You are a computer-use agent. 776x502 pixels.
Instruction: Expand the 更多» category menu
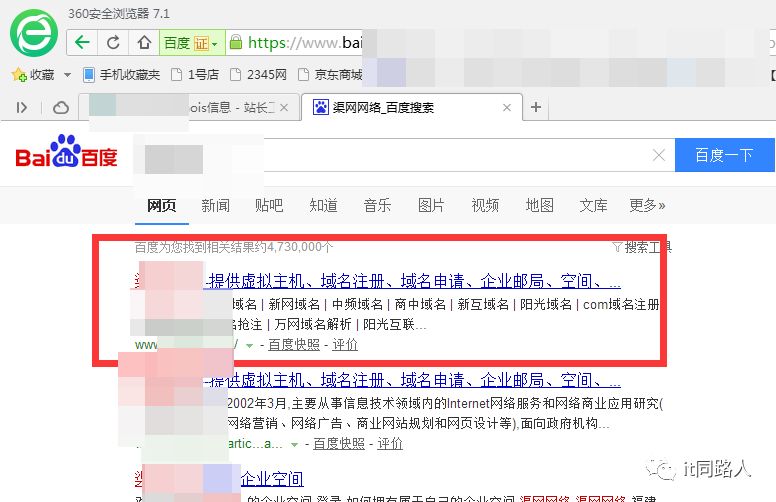click(x=647, y=205)
